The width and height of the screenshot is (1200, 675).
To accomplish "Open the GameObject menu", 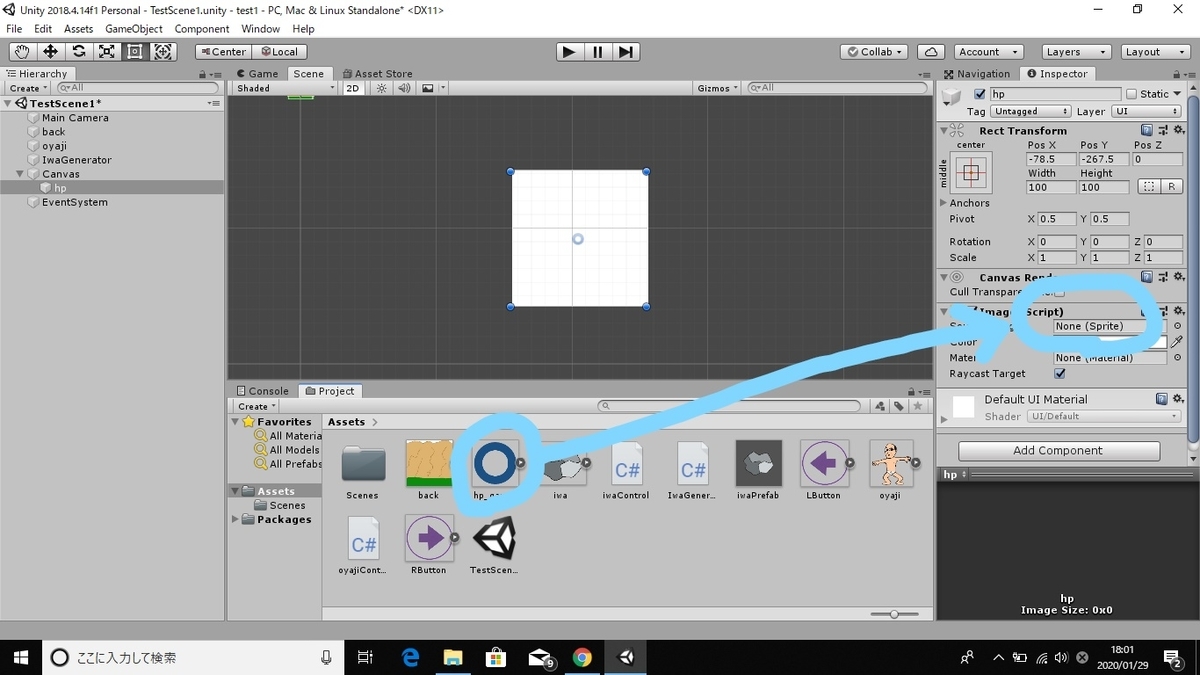I will (x=134, y=29).
